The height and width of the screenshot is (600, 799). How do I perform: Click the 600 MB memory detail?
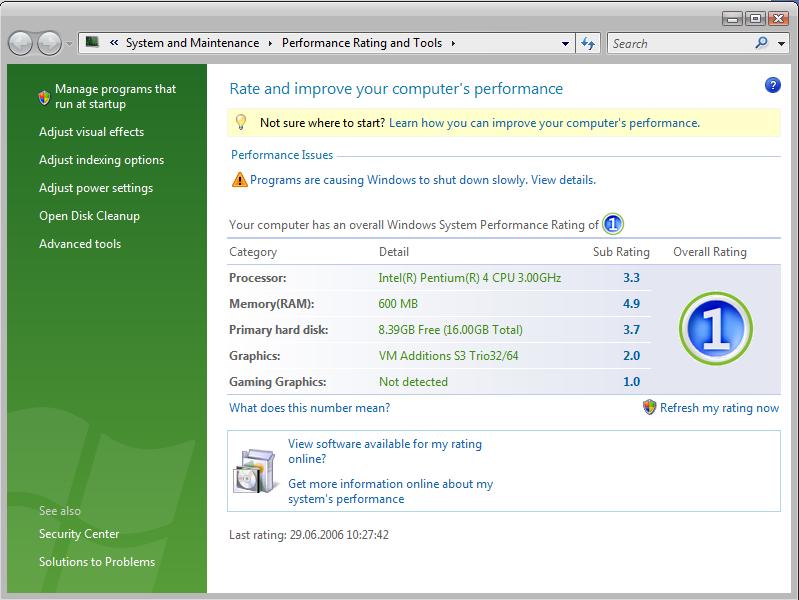pos(398,304)
